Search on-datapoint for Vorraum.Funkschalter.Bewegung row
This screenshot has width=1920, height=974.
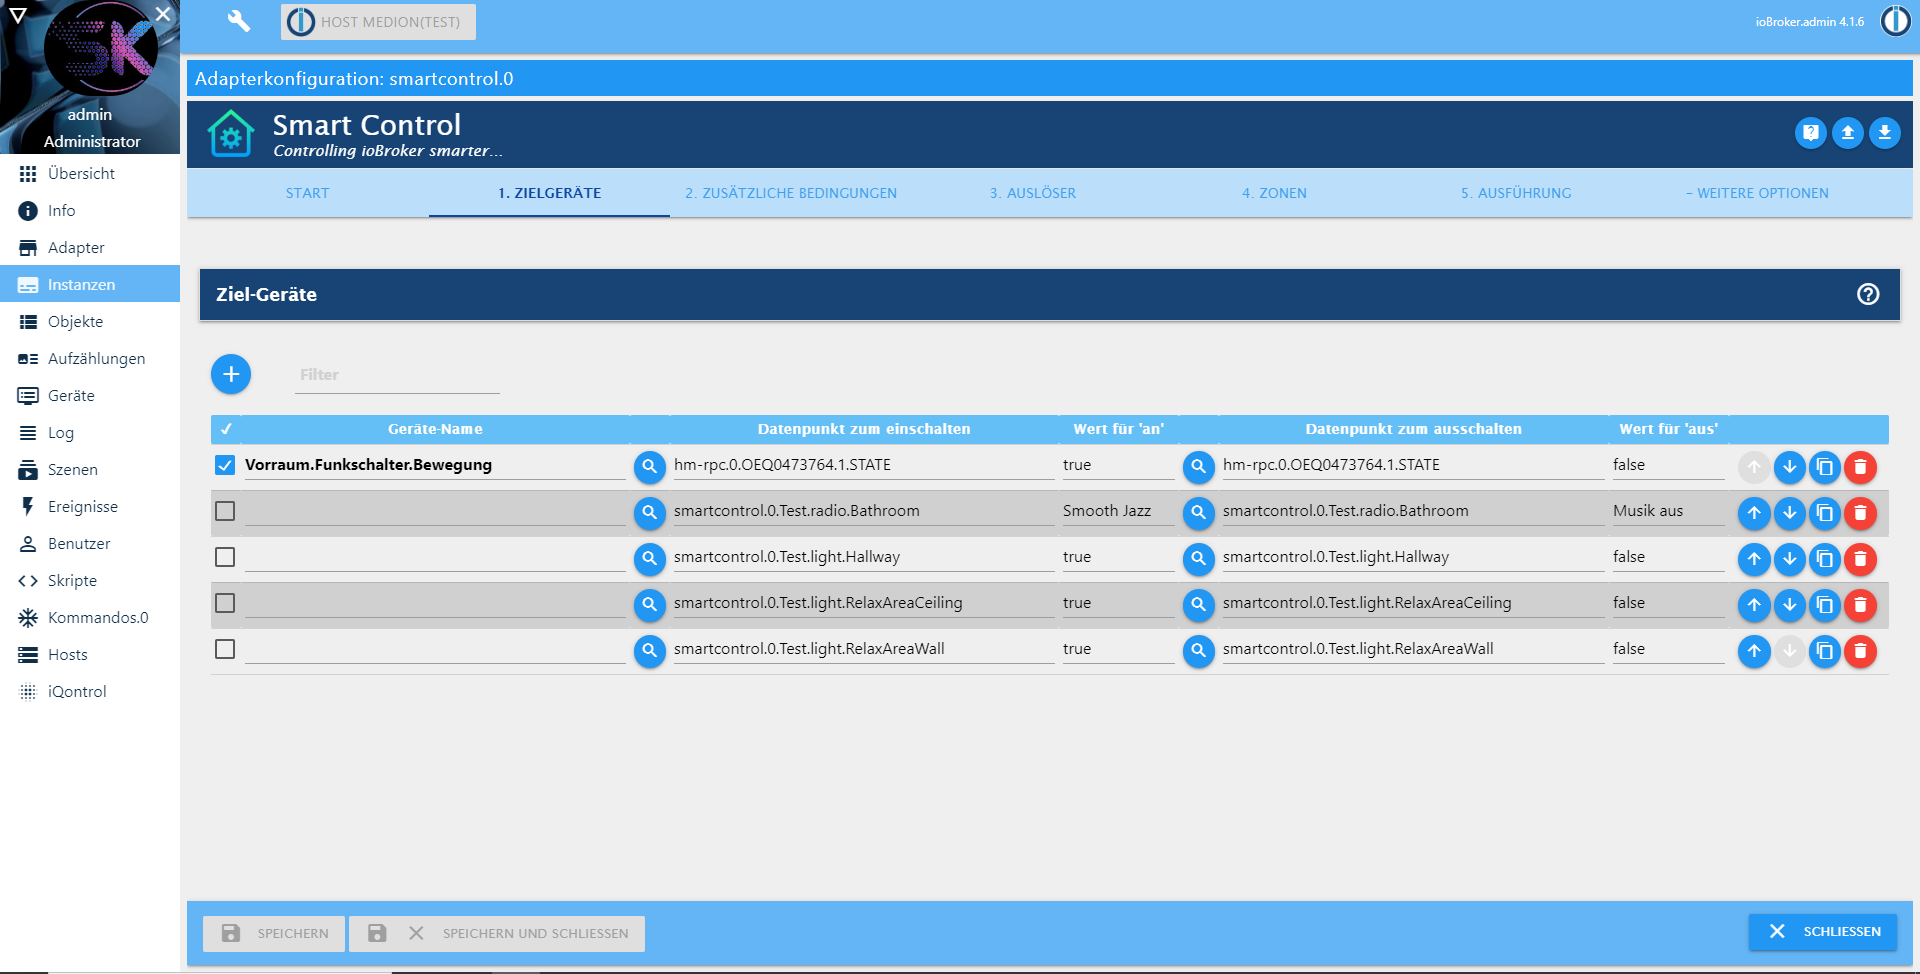tap(650, 466)
